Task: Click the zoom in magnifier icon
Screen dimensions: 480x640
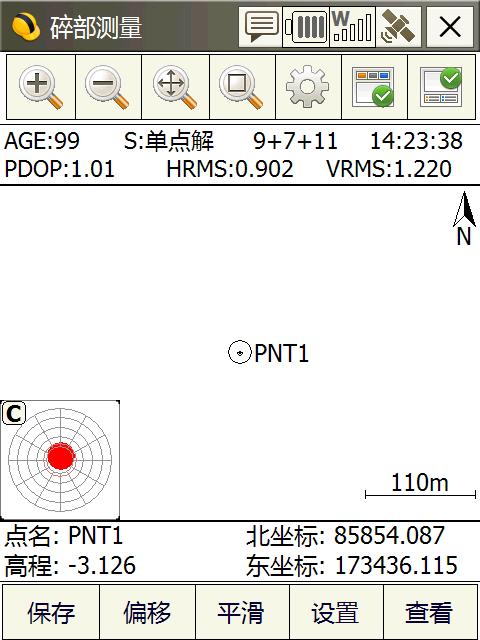Action: click(41, 87)
